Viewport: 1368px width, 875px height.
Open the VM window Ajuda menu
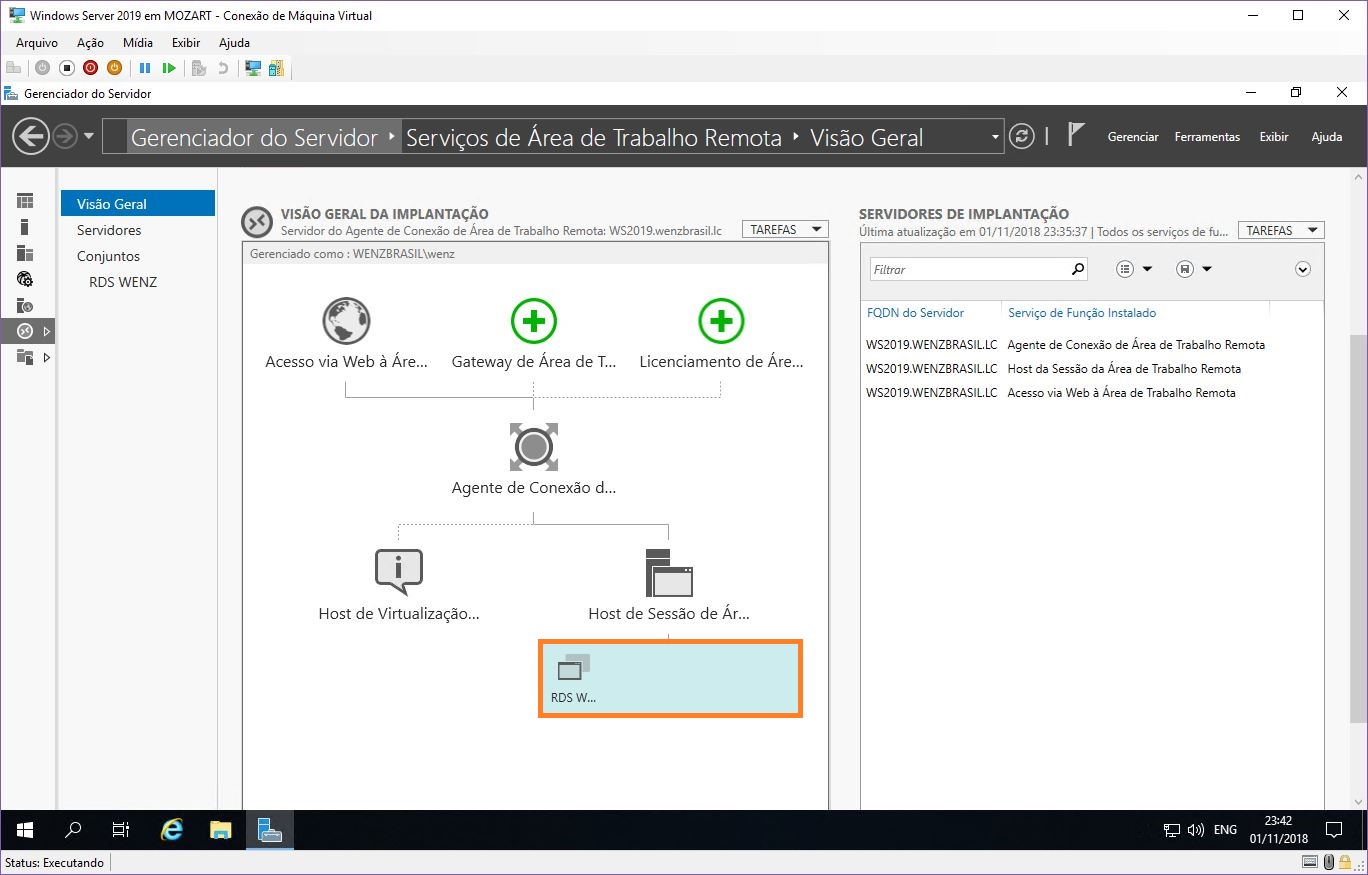pyautogui.click(x=234, y=43)
